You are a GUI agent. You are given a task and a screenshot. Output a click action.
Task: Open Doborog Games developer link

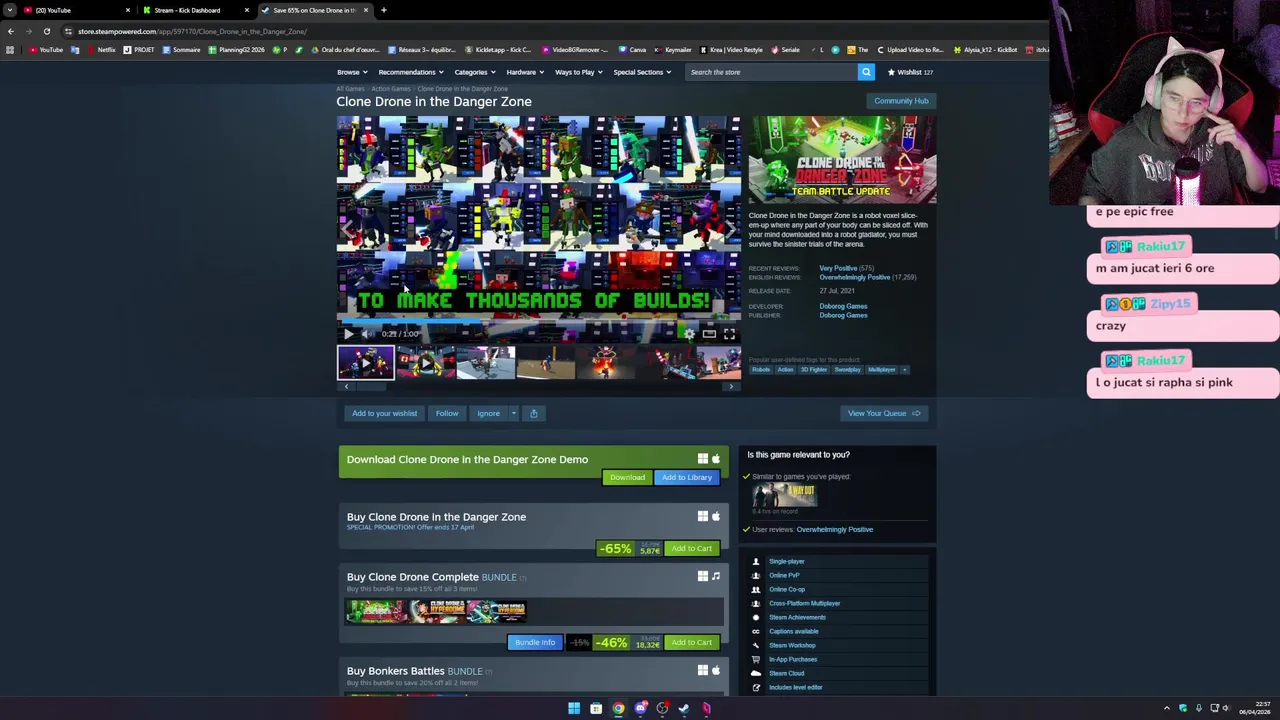843,306
